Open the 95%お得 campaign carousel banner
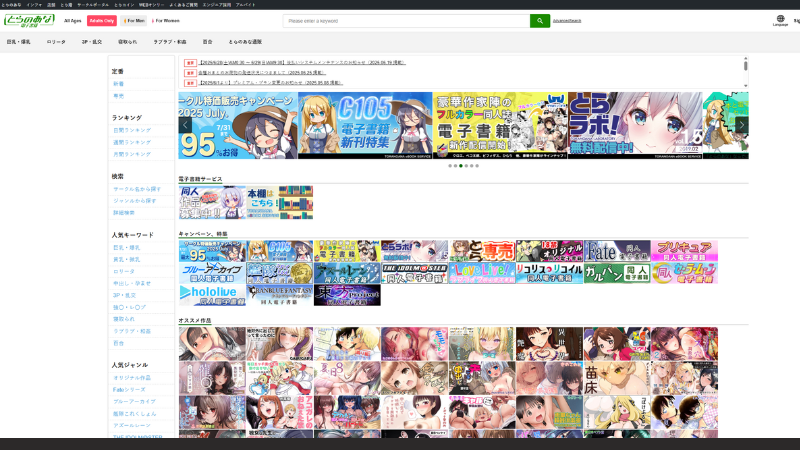800x450 pixels. 238,126
